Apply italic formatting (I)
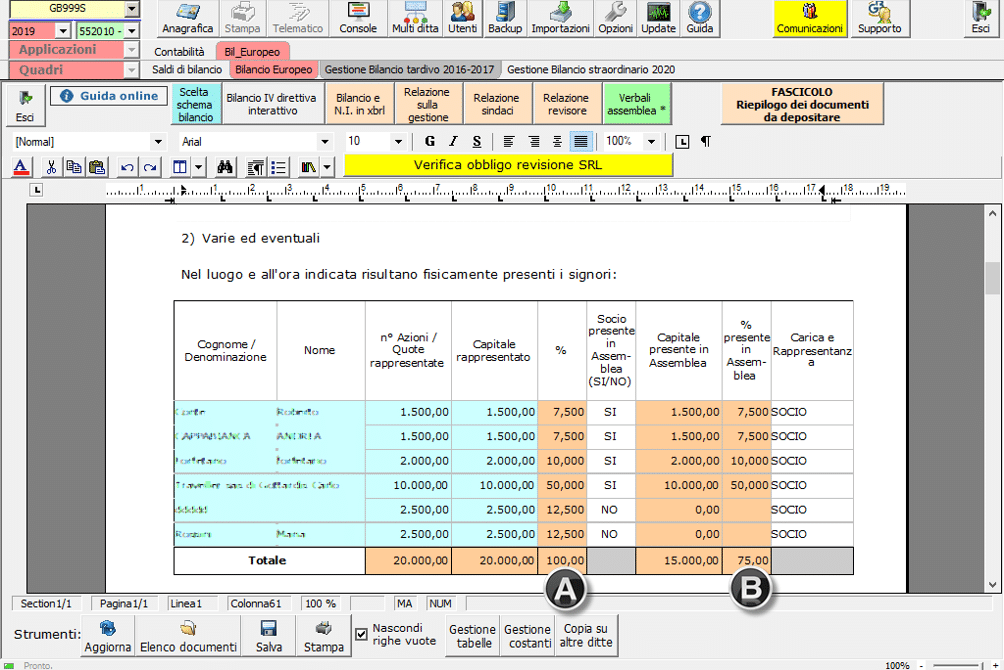This screenshot has width=1004, height=670. click(453, 142)
